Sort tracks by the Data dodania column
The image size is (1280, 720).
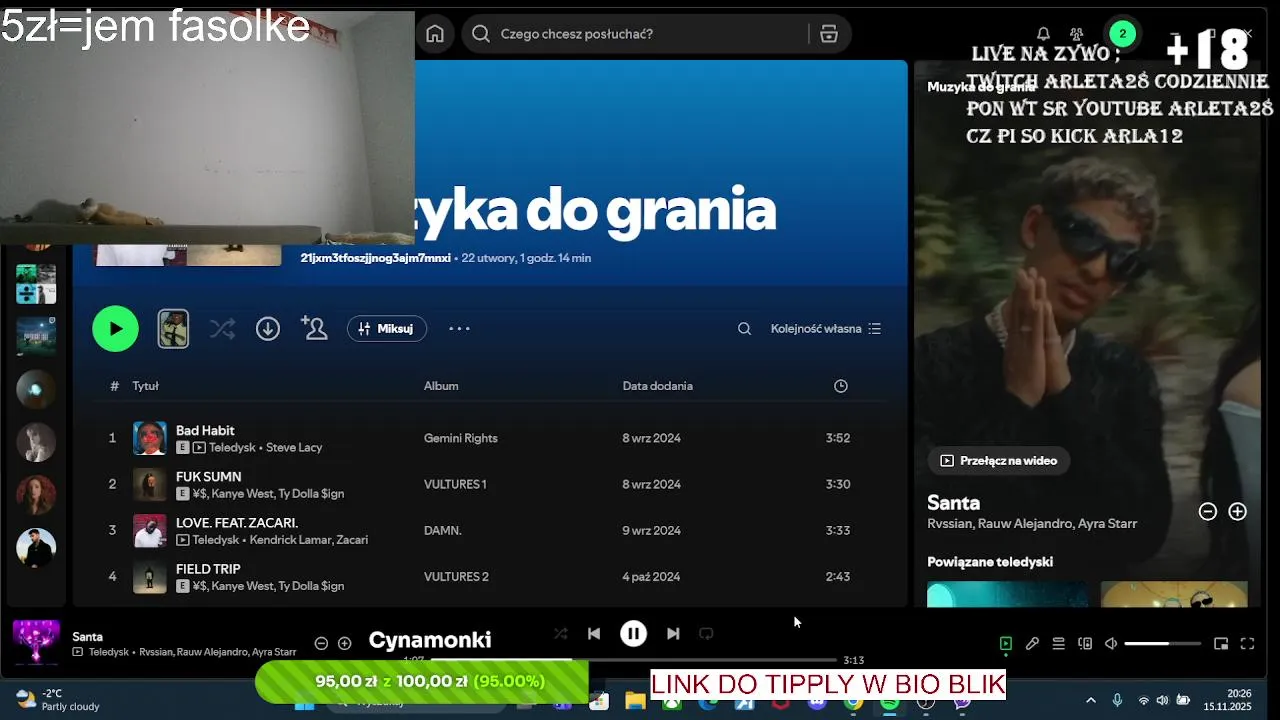click(x=658, y=386)
